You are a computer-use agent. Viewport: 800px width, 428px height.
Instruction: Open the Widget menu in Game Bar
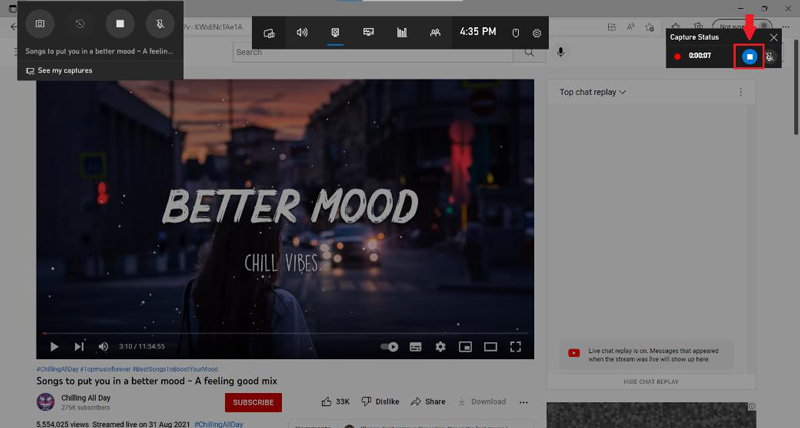[269, 33]
